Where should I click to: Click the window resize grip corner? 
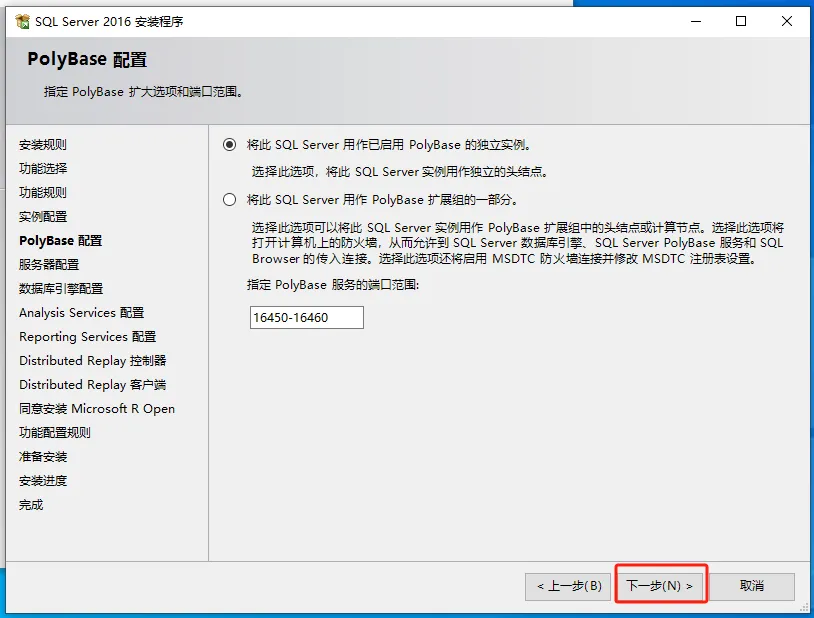[804, 608]
